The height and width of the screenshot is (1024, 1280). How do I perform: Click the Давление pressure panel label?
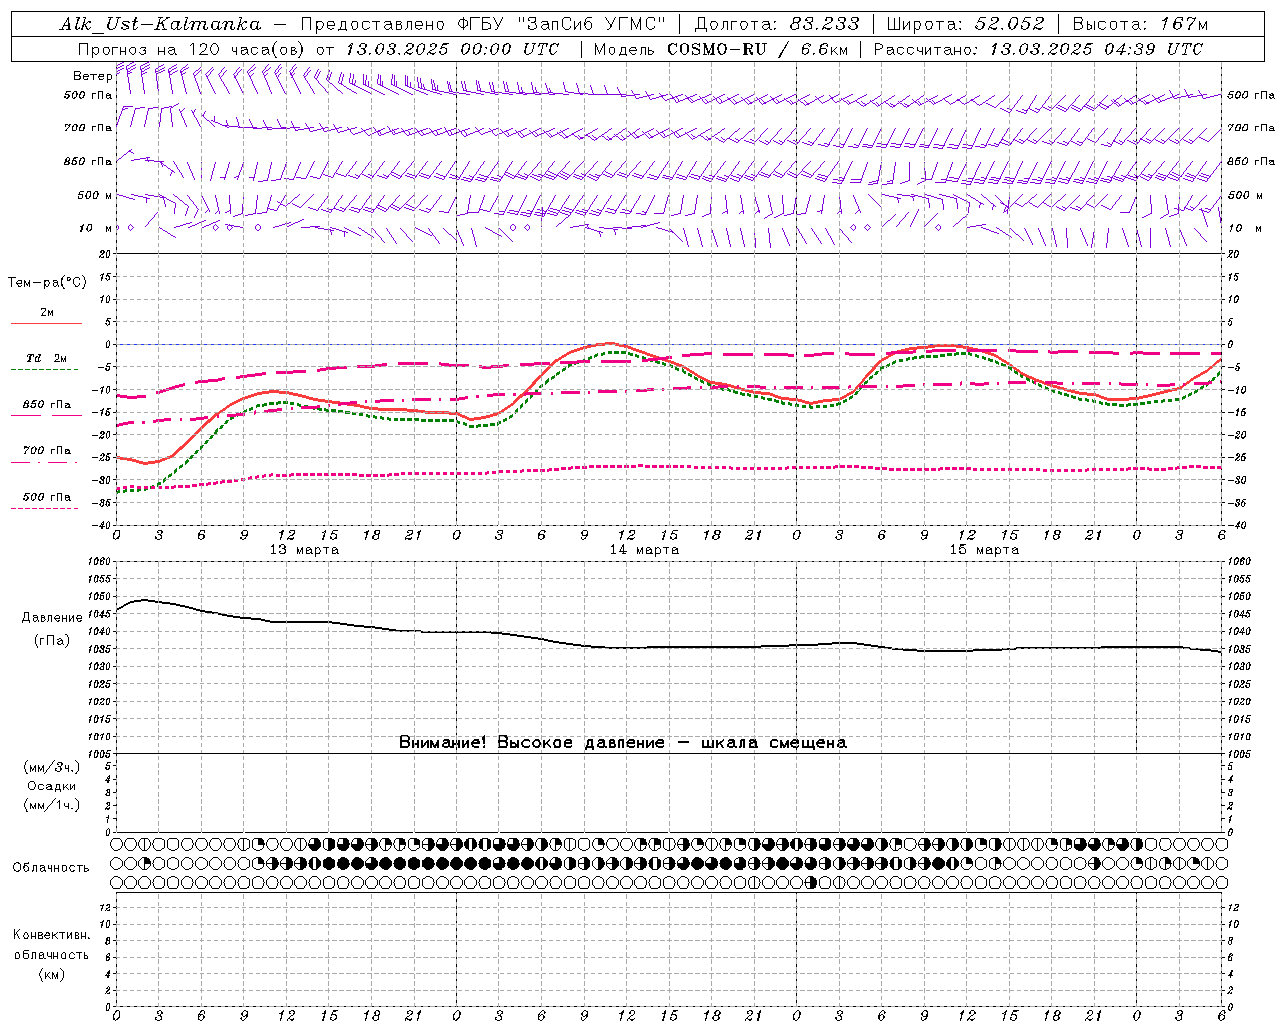51,618
